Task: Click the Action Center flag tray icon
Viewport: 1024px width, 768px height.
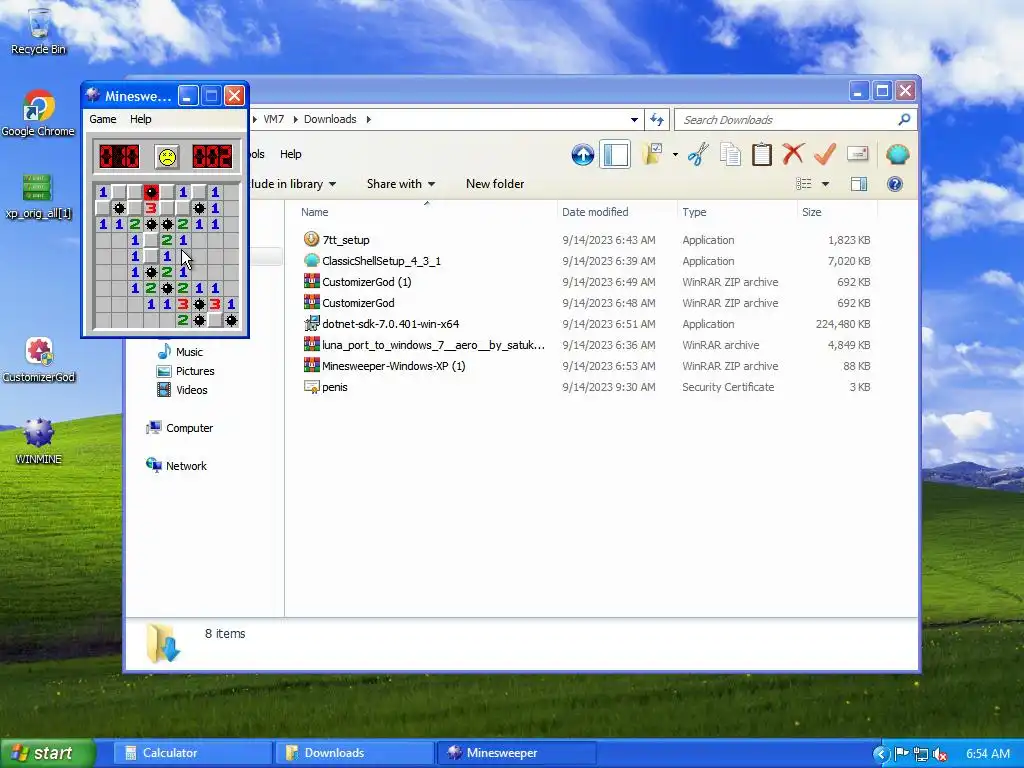Action: click(902, 754)
